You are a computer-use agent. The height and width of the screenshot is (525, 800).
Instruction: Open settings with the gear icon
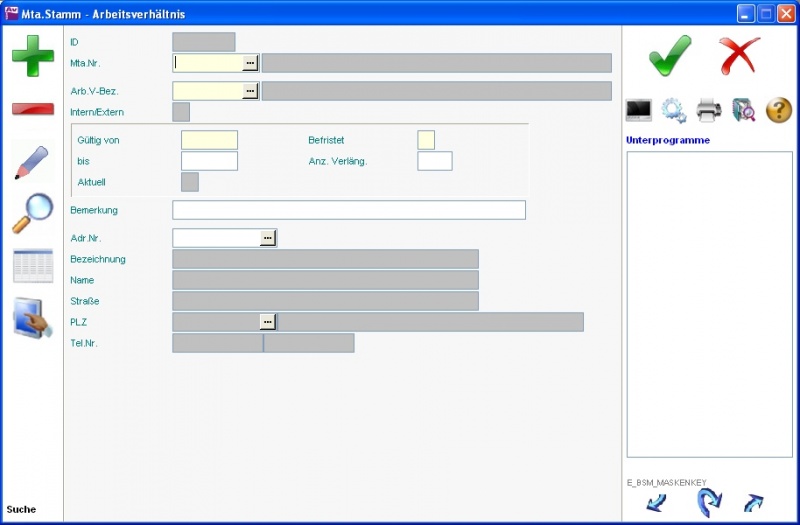tap(674, 110)
